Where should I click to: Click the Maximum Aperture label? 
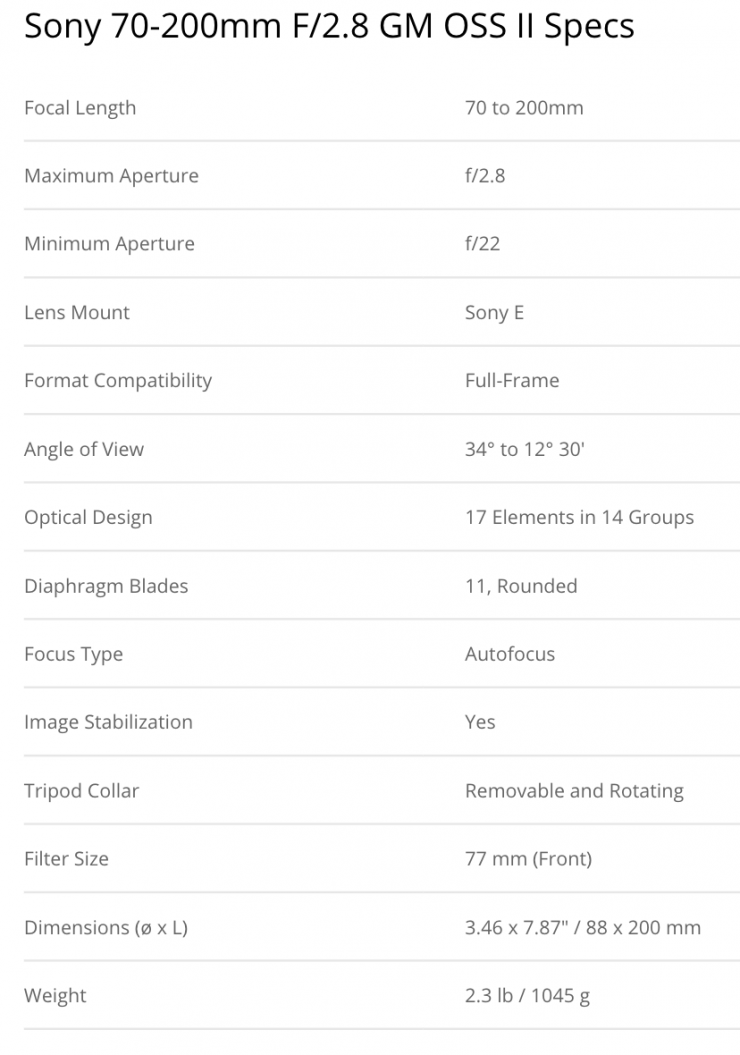pos(111,176)
